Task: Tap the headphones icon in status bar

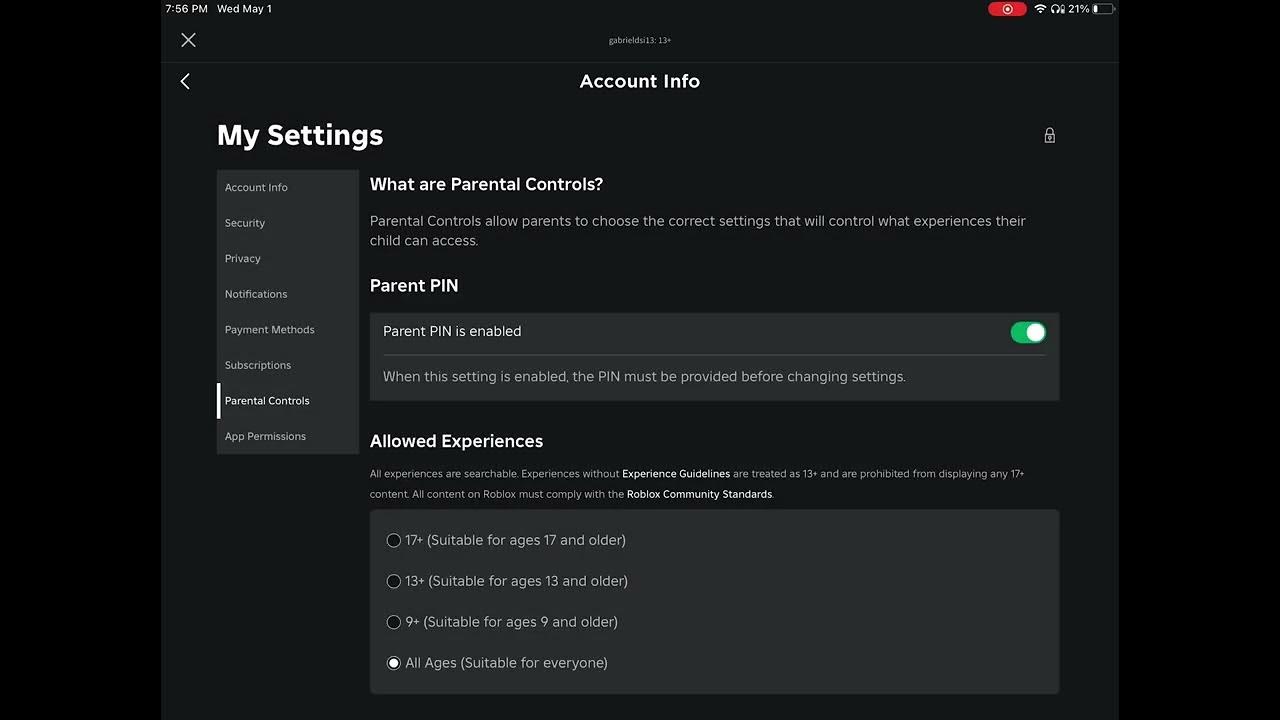Action: point(1057,9)
